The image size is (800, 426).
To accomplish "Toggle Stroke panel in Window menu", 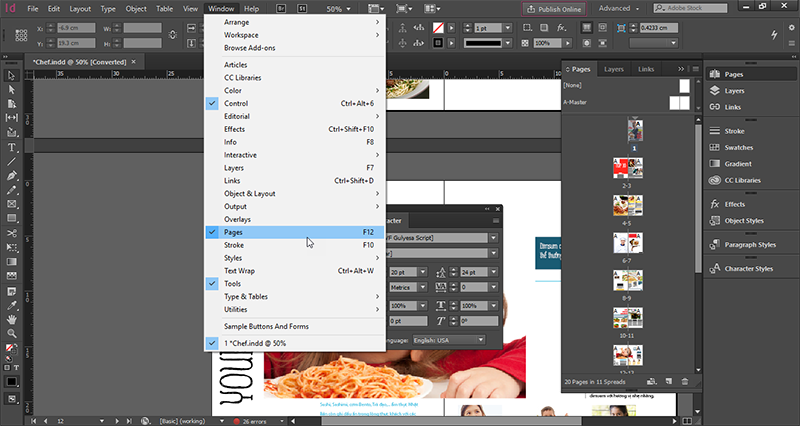I will point(294,245).
